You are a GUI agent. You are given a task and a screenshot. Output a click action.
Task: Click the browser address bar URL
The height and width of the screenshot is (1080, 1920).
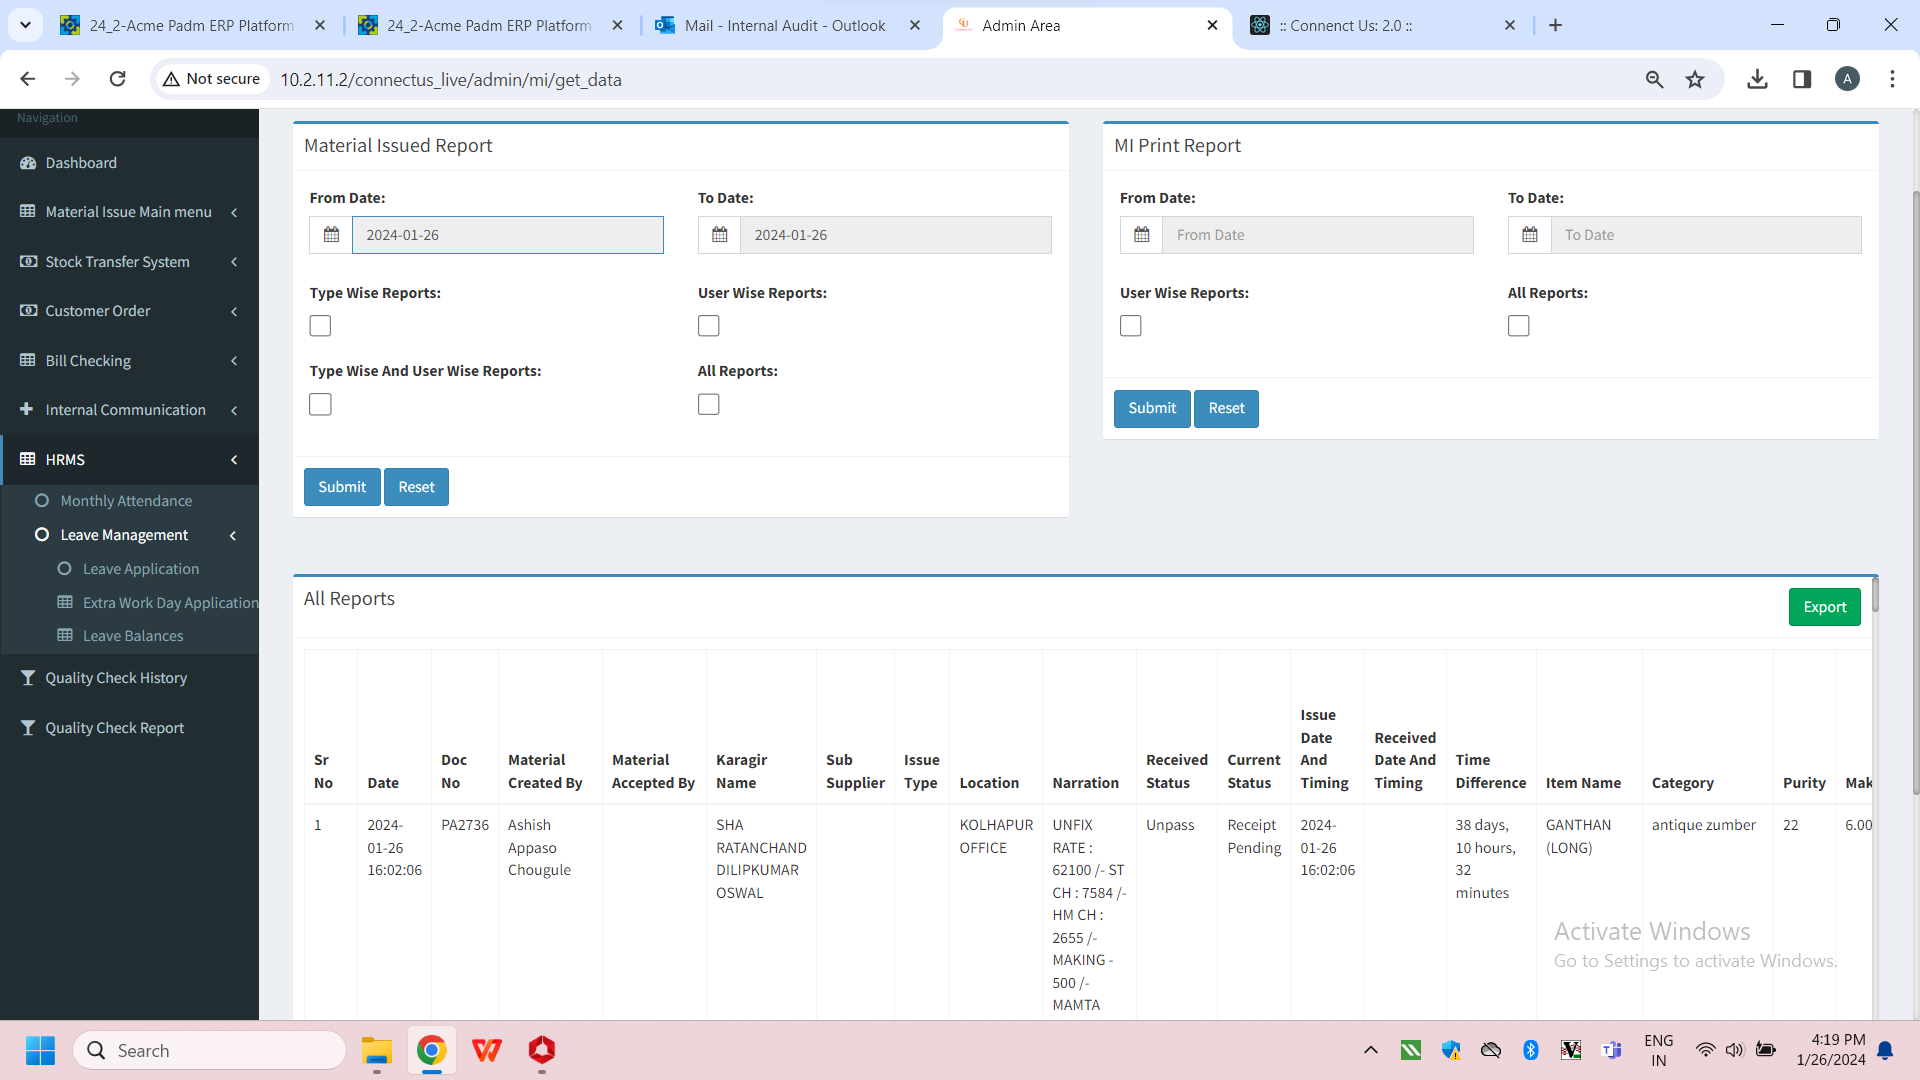point(451,79)
